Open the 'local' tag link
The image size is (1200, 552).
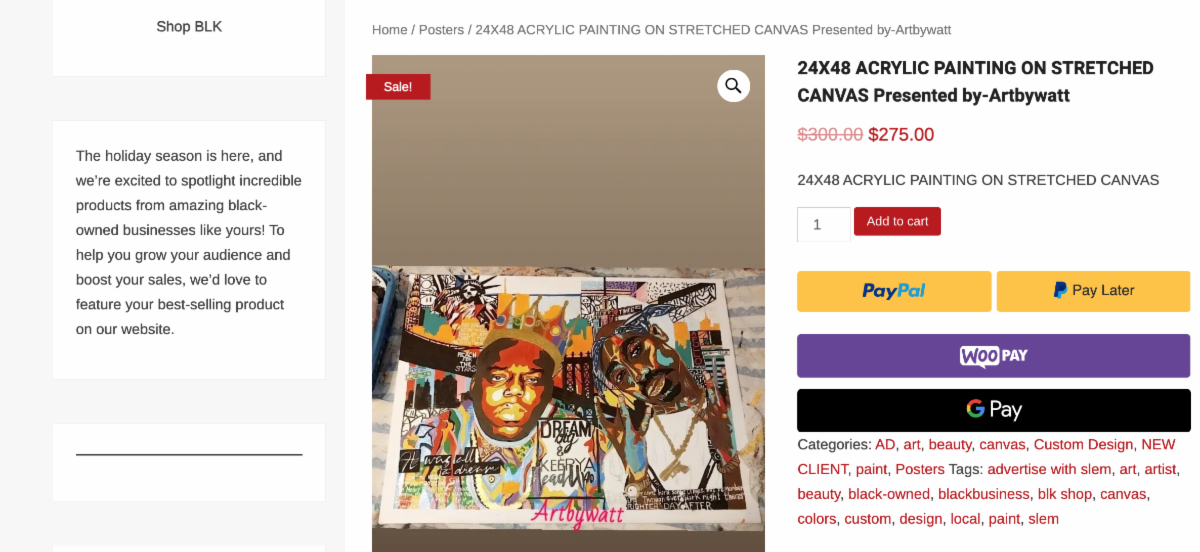pyautogui.click(x=965, y=519)
